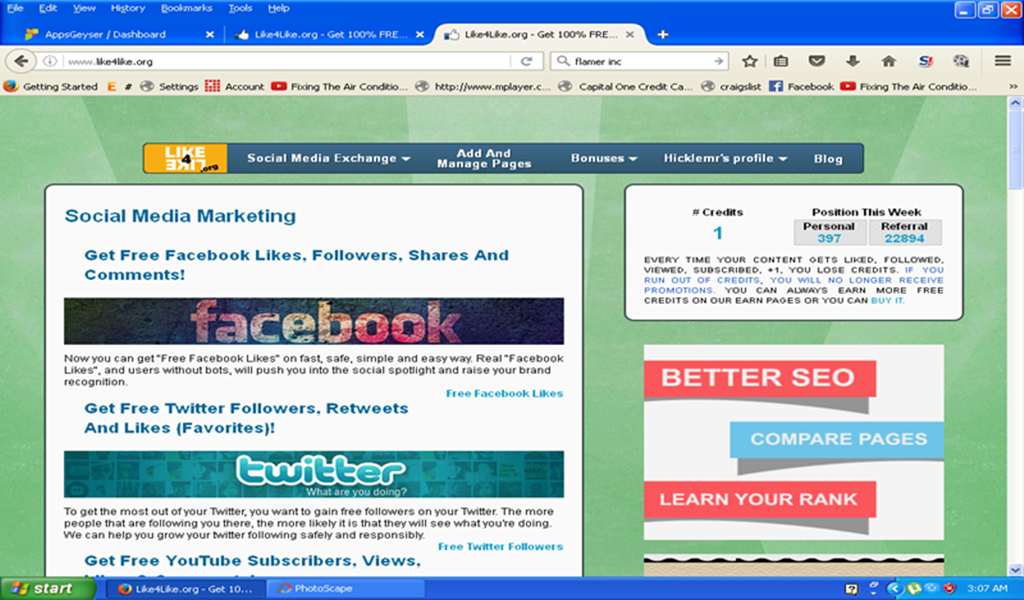Open the File menu
This screenshot has width=1024, height=600.
(14, 8)
